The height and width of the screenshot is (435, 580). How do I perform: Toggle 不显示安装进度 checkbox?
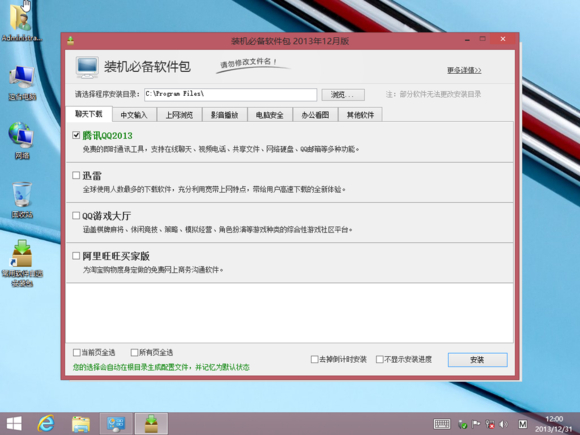tap(380, 359)
